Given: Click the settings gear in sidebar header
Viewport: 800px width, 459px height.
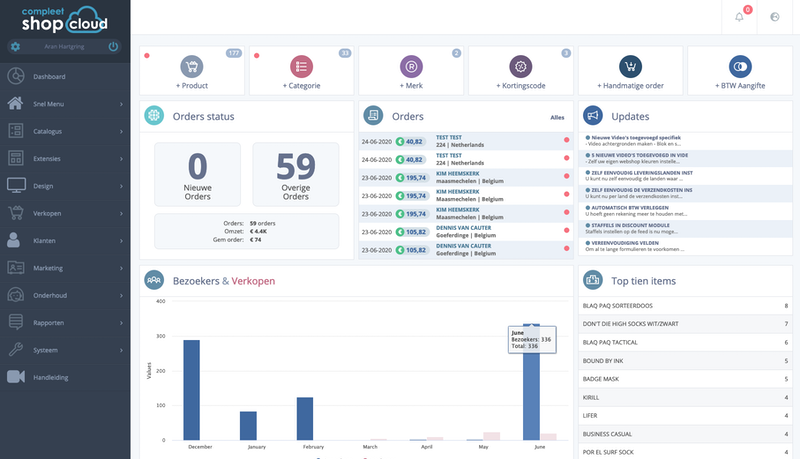Looking at the screenshot, I should pyautogui.click(x=15, y=46).
